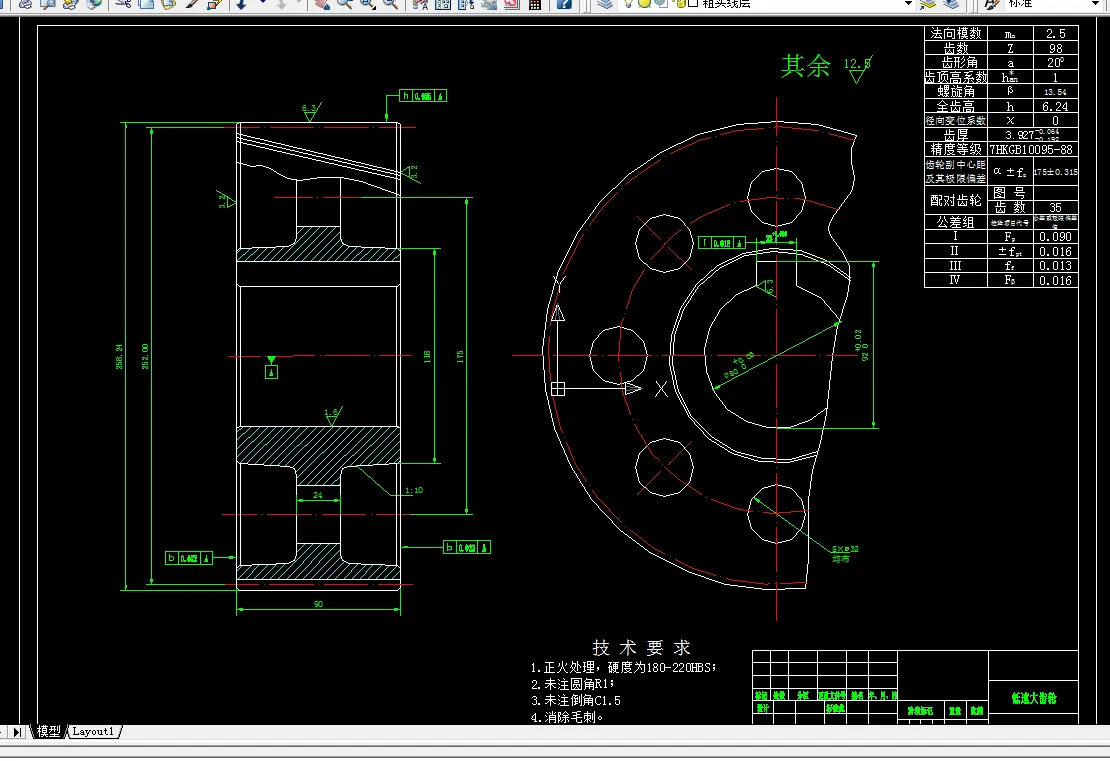Click the Paste clipboard icon
Viewport: 1110px width, 761px height.
(168, 4)
